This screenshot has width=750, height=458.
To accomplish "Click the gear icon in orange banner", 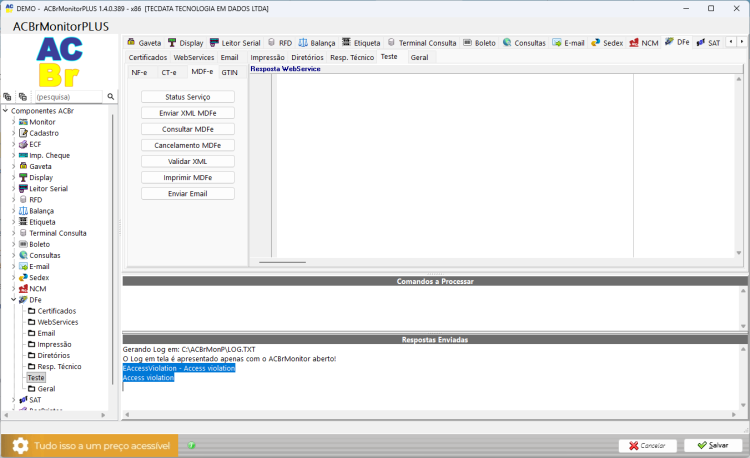I will click(x=20, y=446).
